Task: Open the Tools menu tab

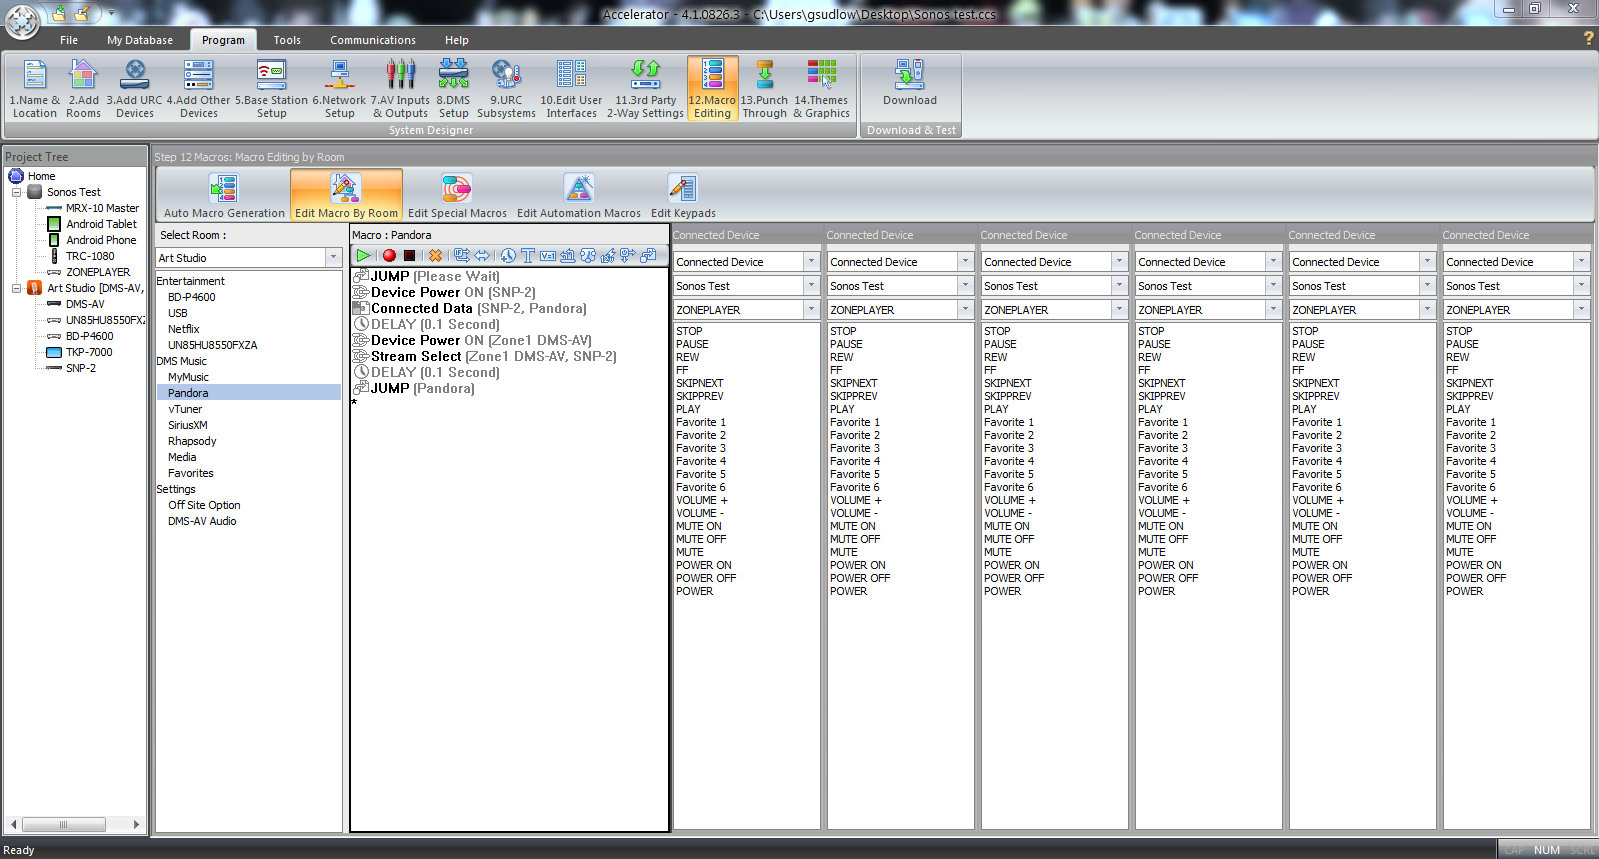Action: coord(287,40)
